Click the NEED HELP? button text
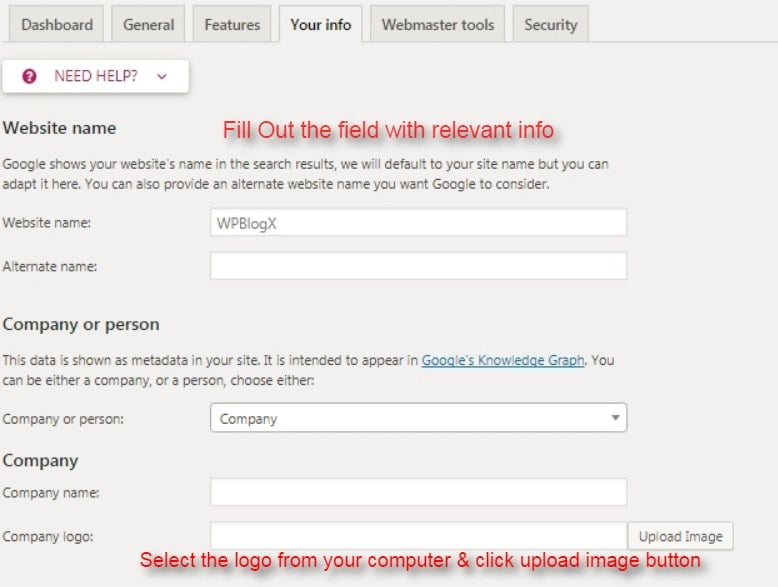The width and height of the screenshot is (778, 587). [x=96, y=76]
